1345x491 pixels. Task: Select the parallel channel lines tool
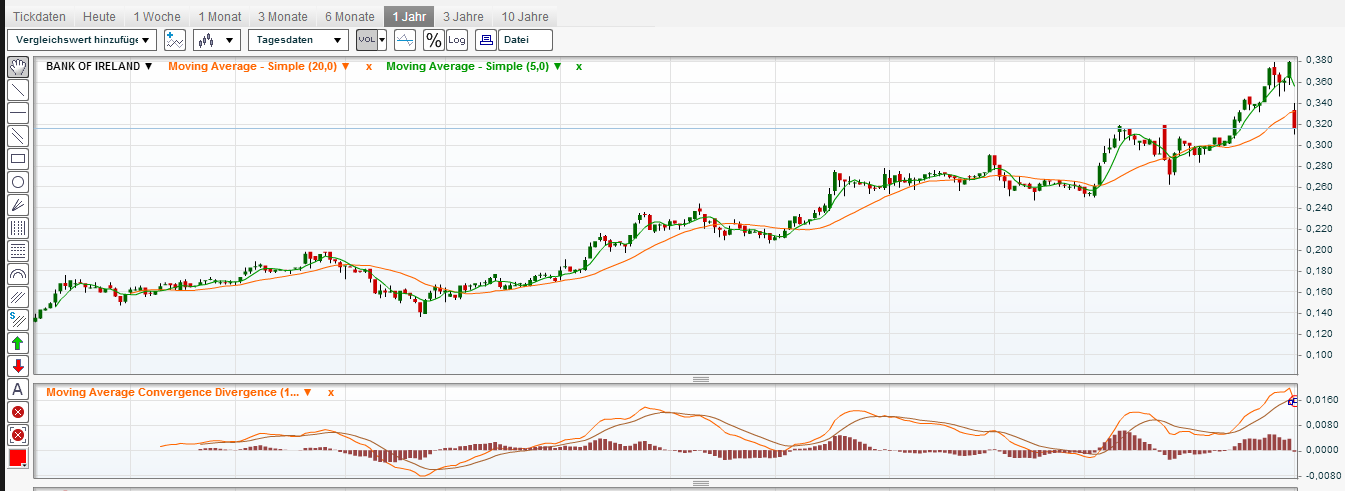click(x=18, y=136)
